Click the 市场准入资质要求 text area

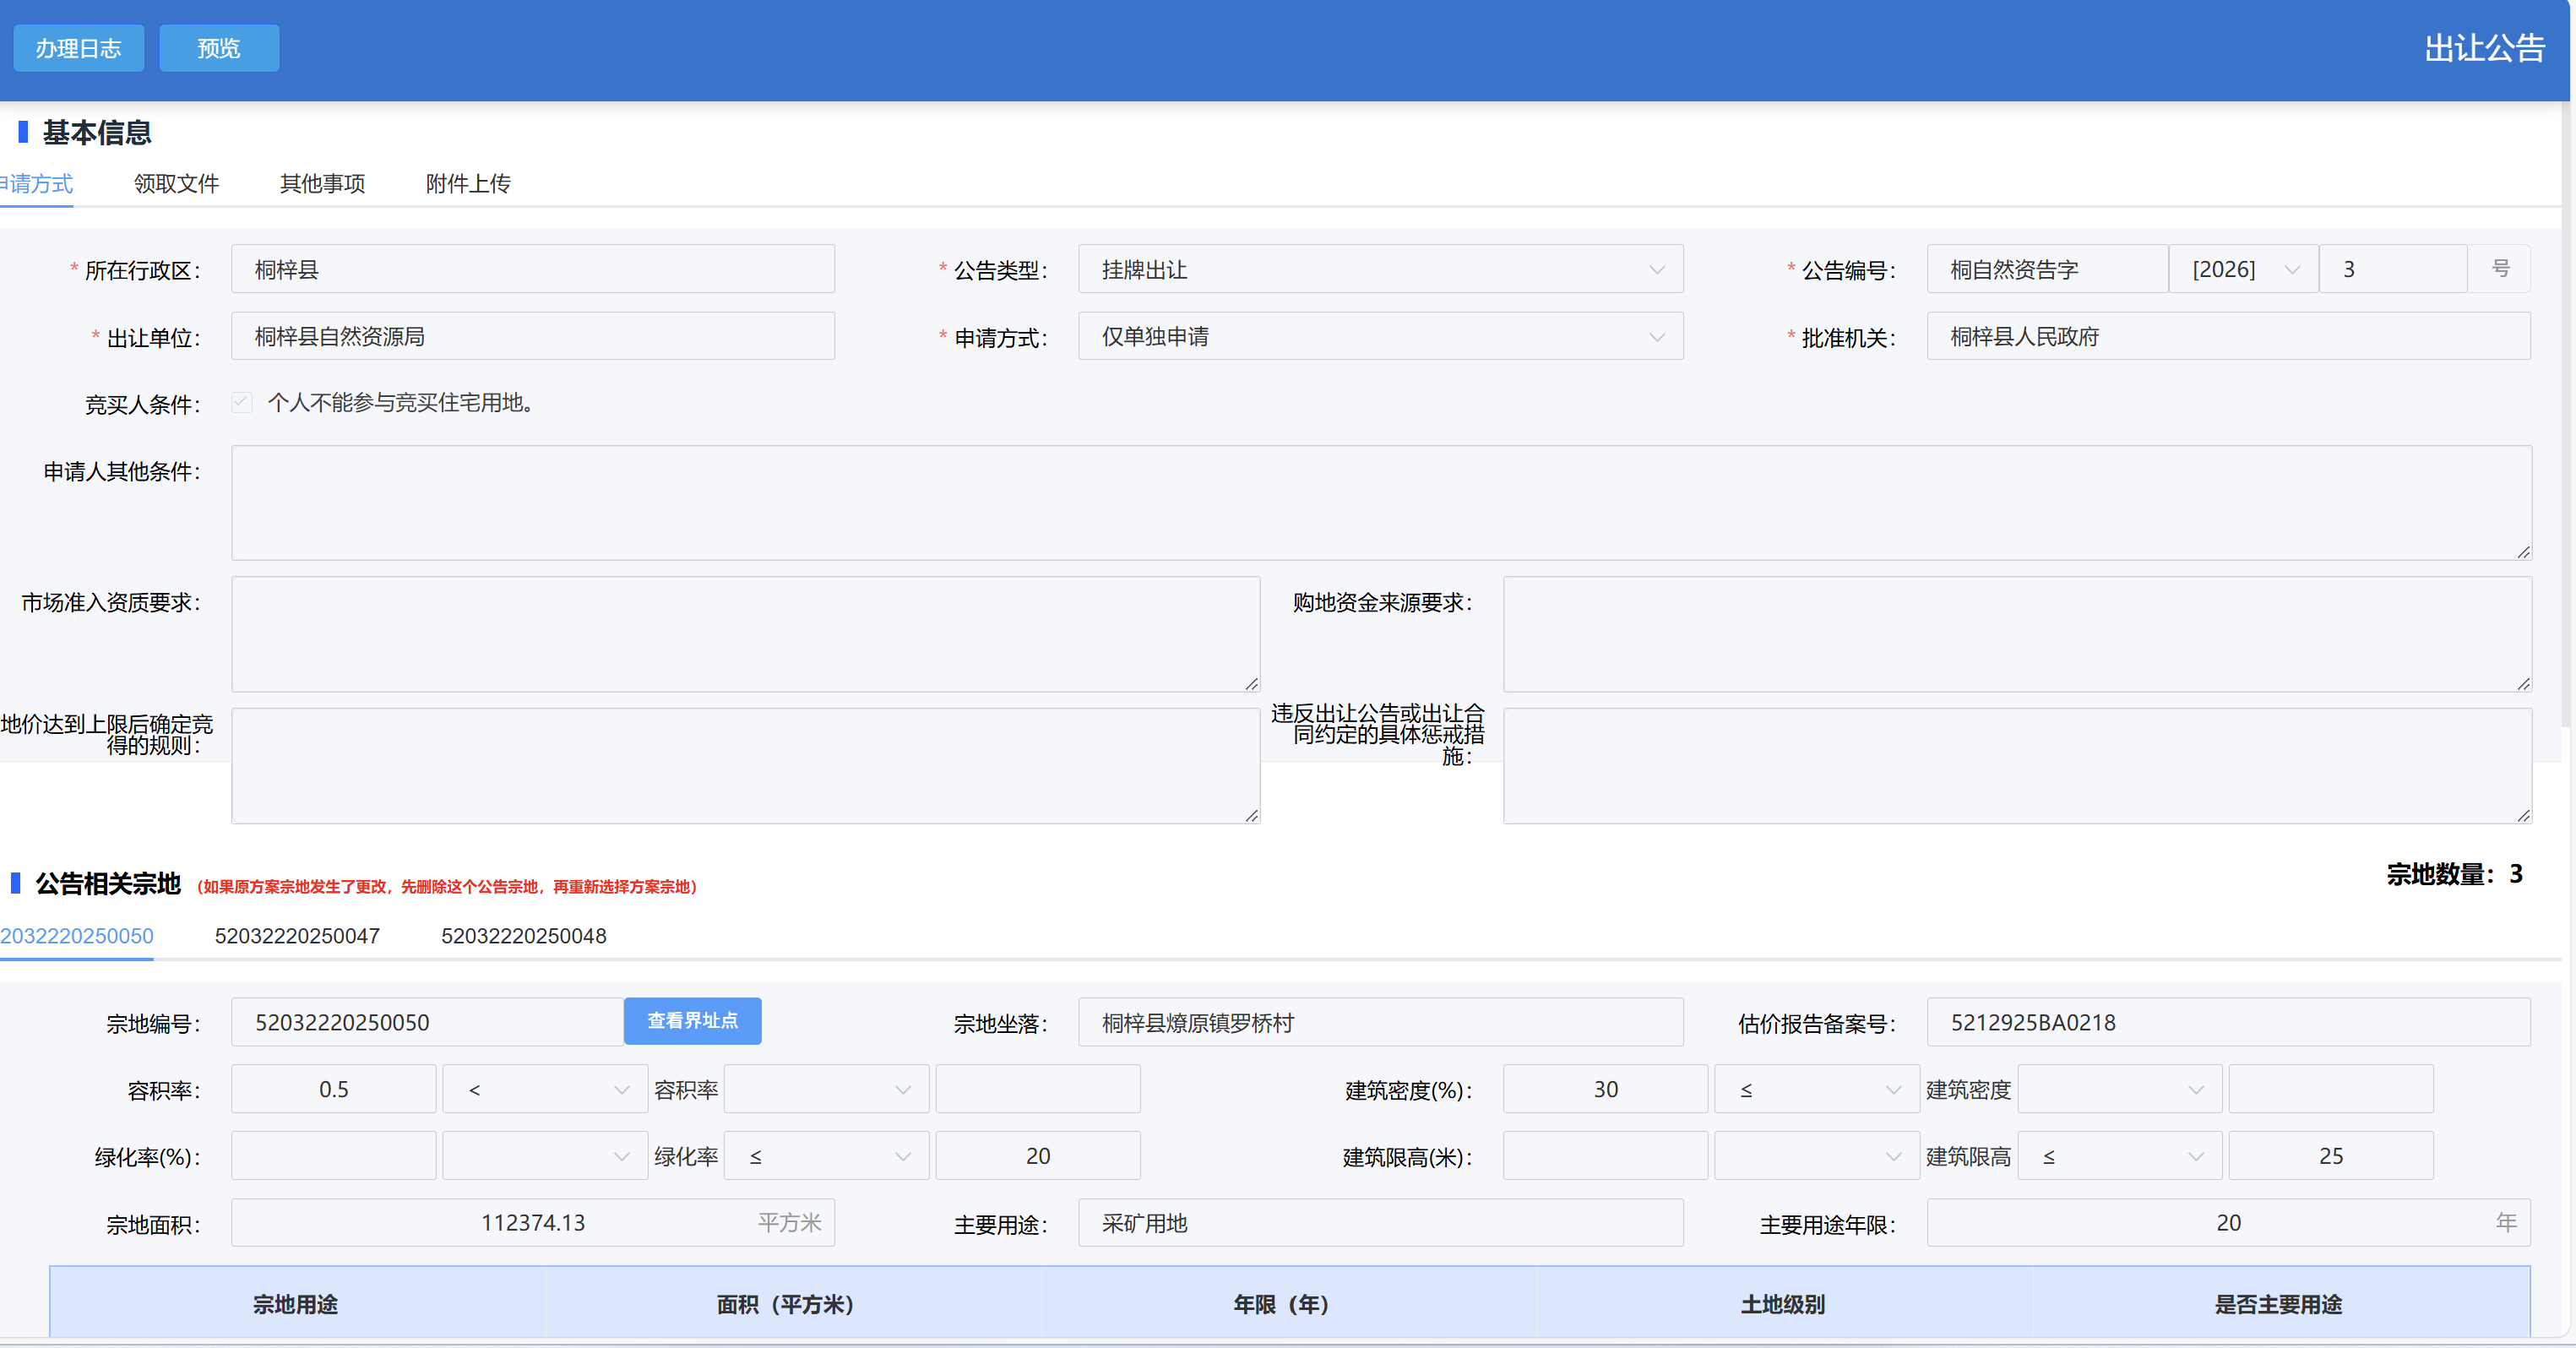(745, 633)
